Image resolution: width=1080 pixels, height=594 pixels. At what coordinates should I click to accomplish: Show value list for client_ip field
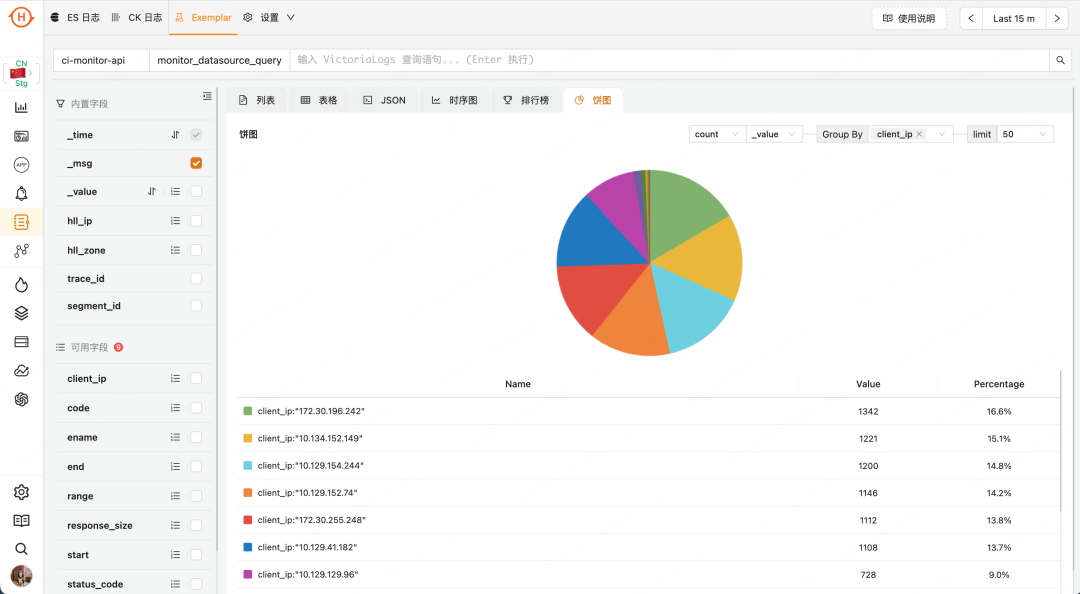click(x=176, y=378)
